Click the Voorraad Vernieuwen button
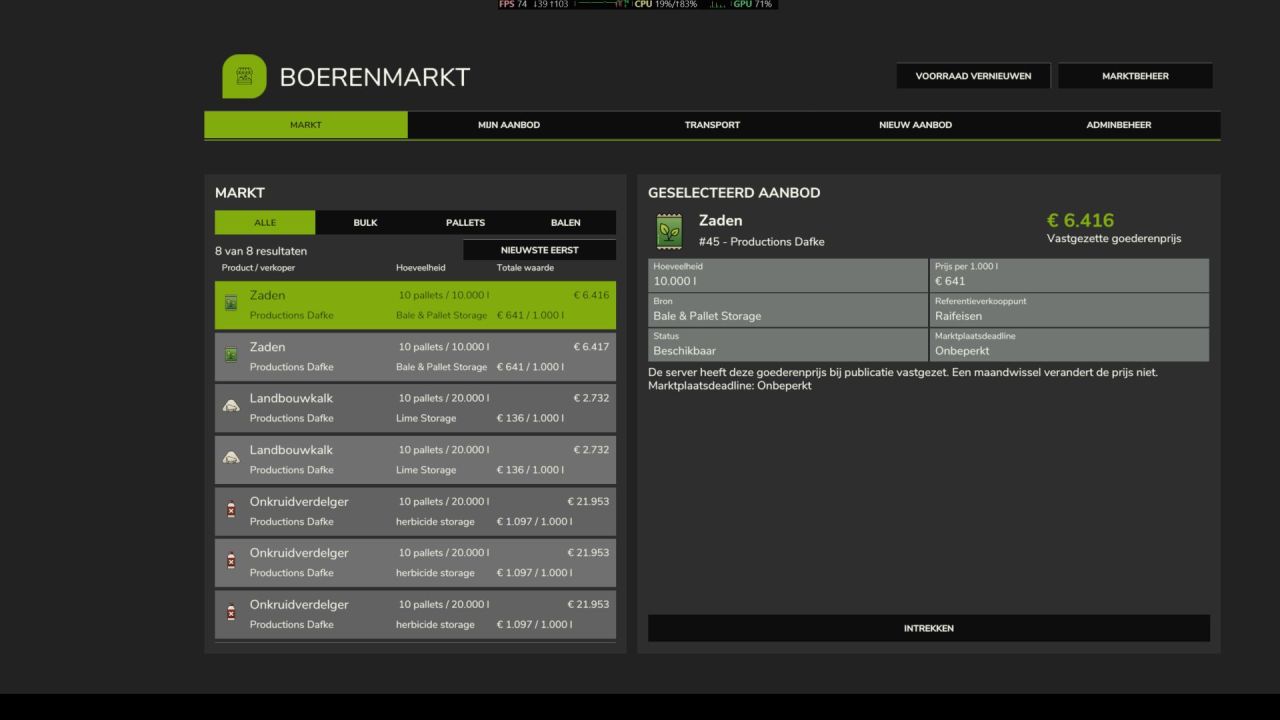This screenshot has width=1280, height=720. (973, 76)
